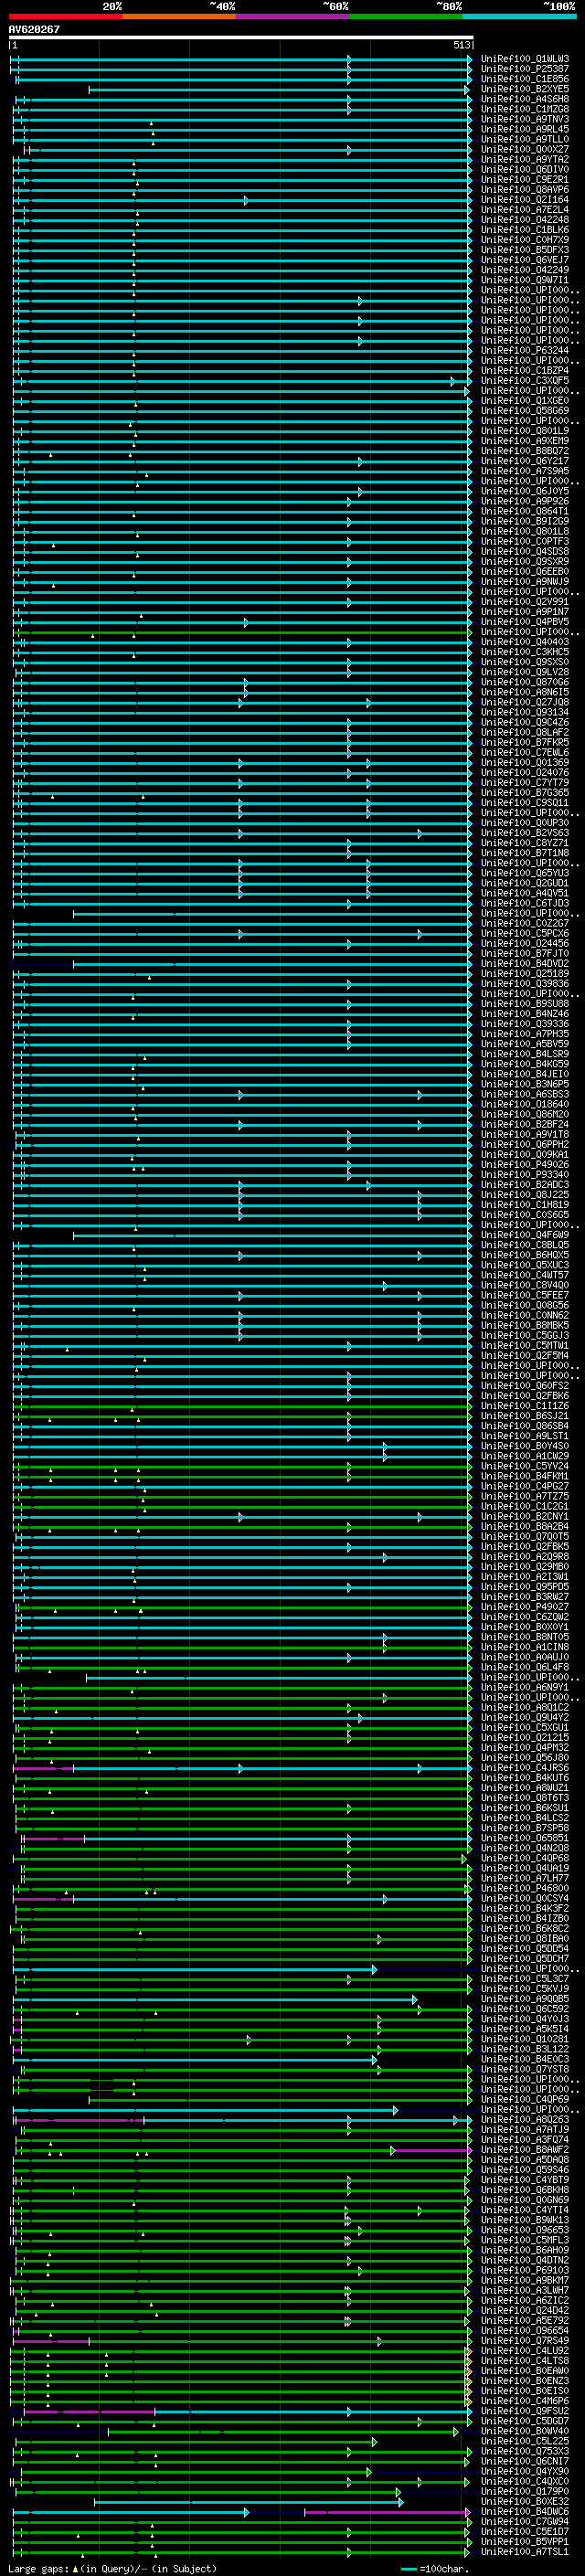585x2576 pixels.
Task: Open hit UniRef100_C1BLK6
Action: 525,229
